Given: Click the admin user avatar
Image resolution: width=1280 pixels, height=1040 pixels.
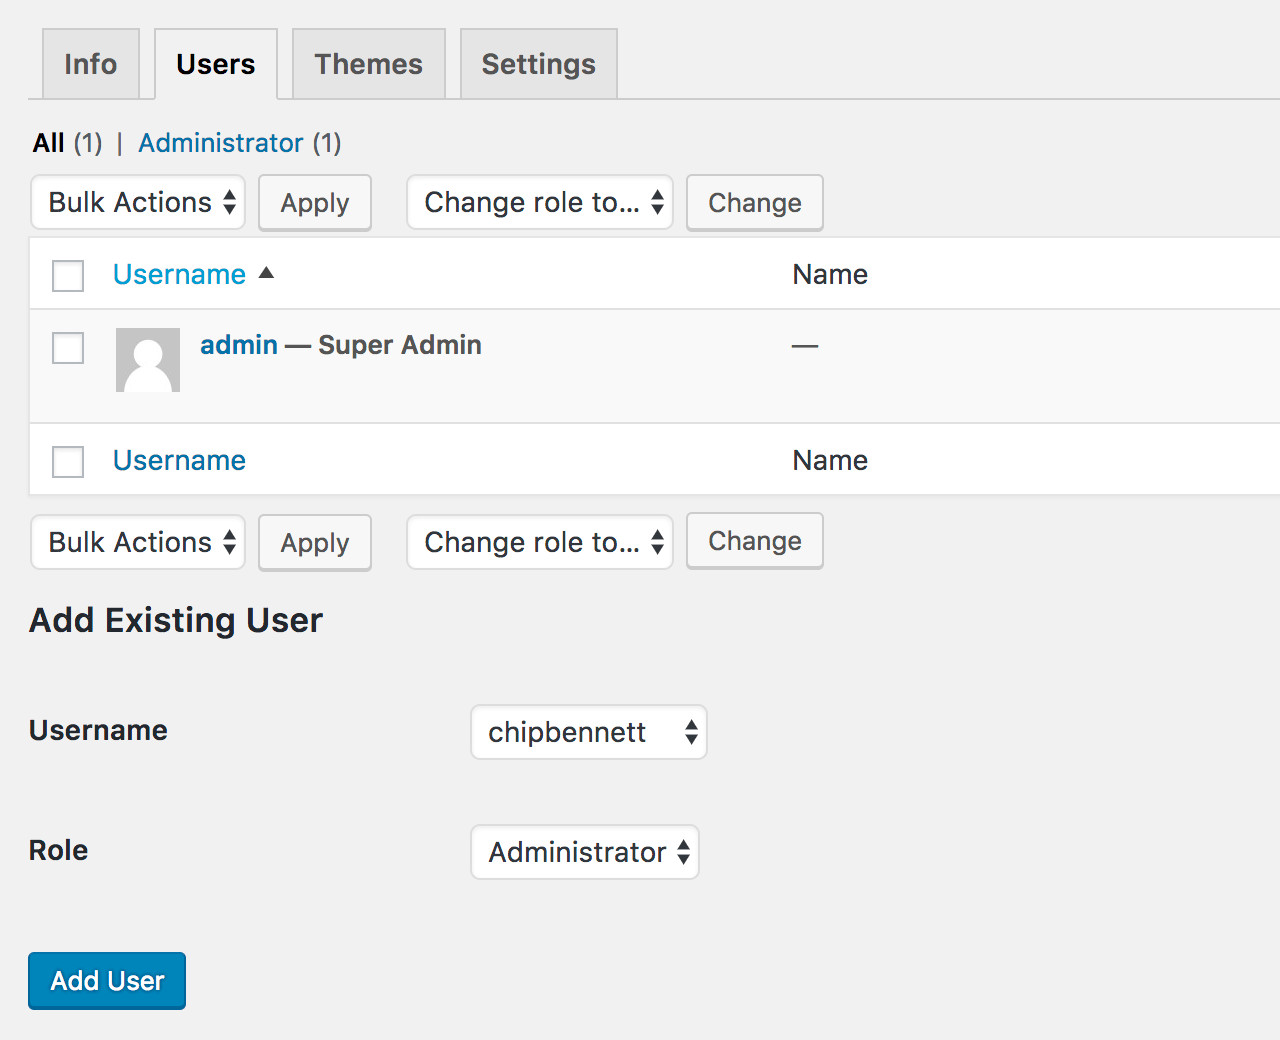Looking at the screenshot, I should click(x=148, y=360).
